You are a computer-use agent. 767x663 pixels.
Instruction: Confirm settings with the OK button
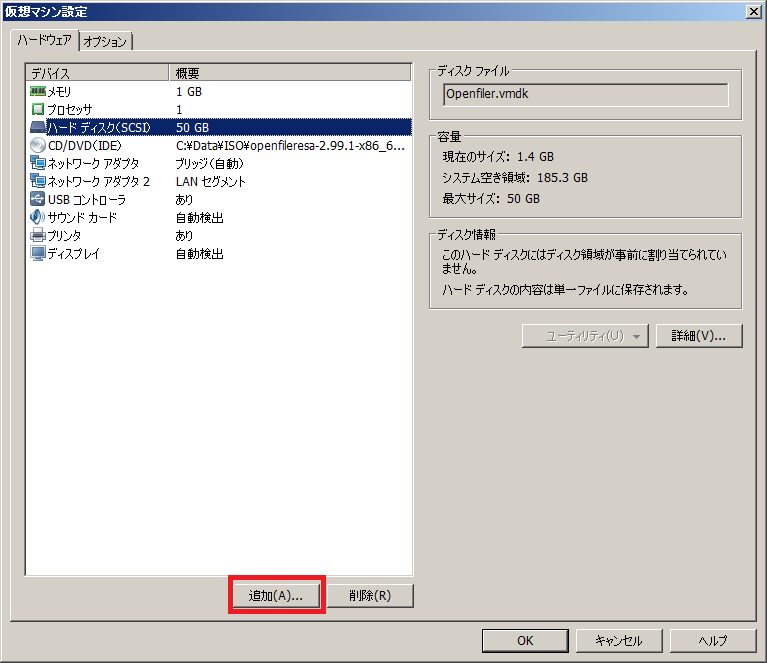coord(525,640)
